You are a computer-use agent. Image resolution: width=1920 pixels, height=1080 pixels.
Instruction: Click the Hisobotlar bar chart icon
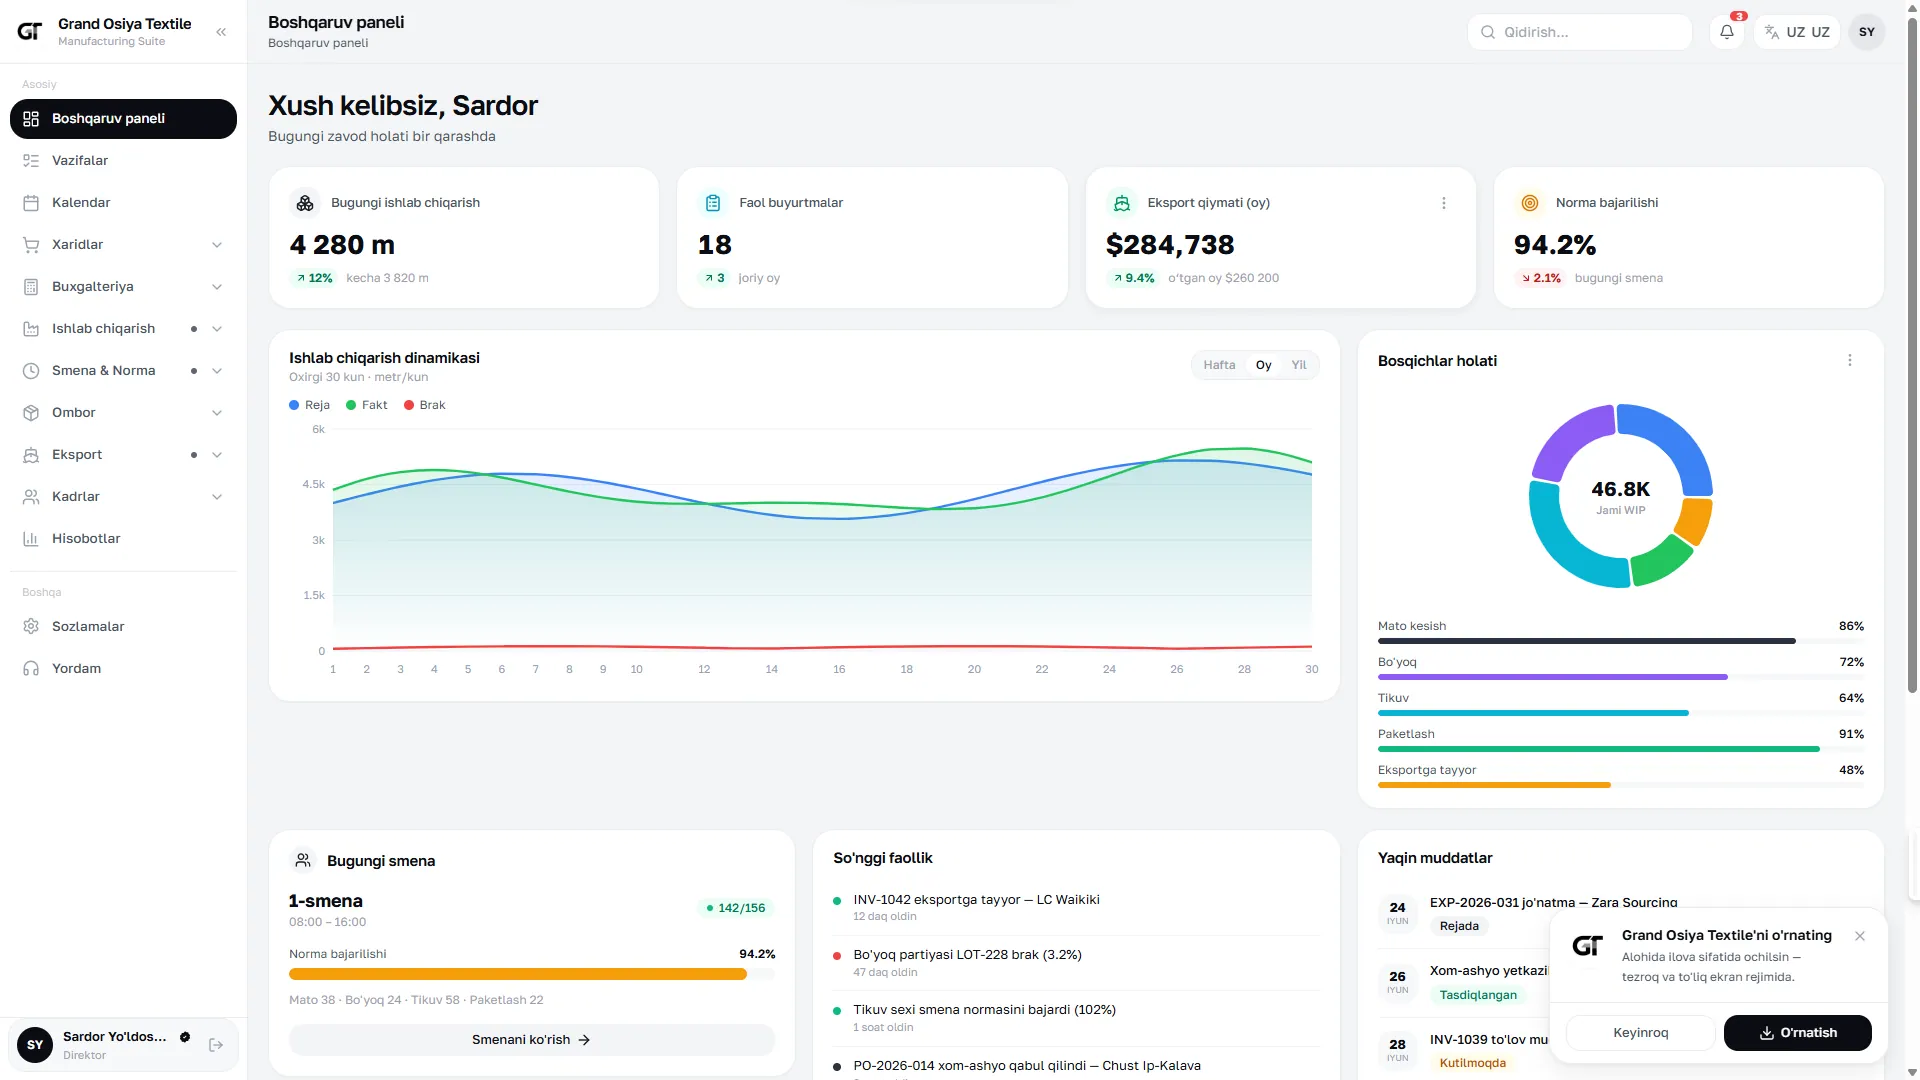click(x=31, y=538)
